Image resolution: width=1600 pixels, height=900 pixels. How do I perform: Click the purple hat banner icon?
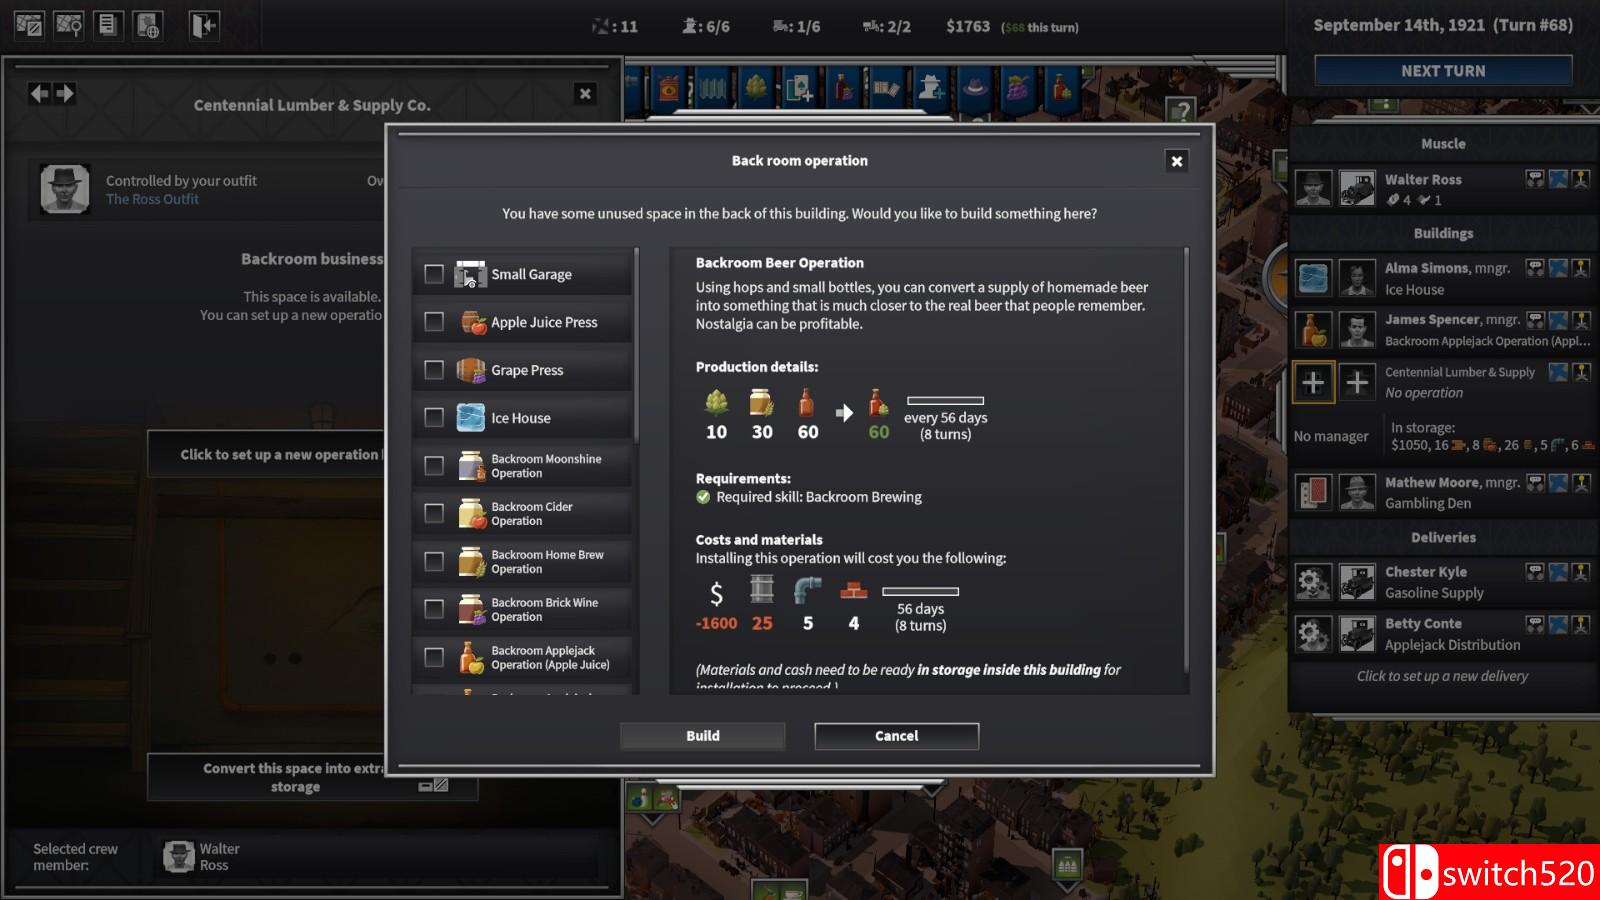(x=975, y=89)
